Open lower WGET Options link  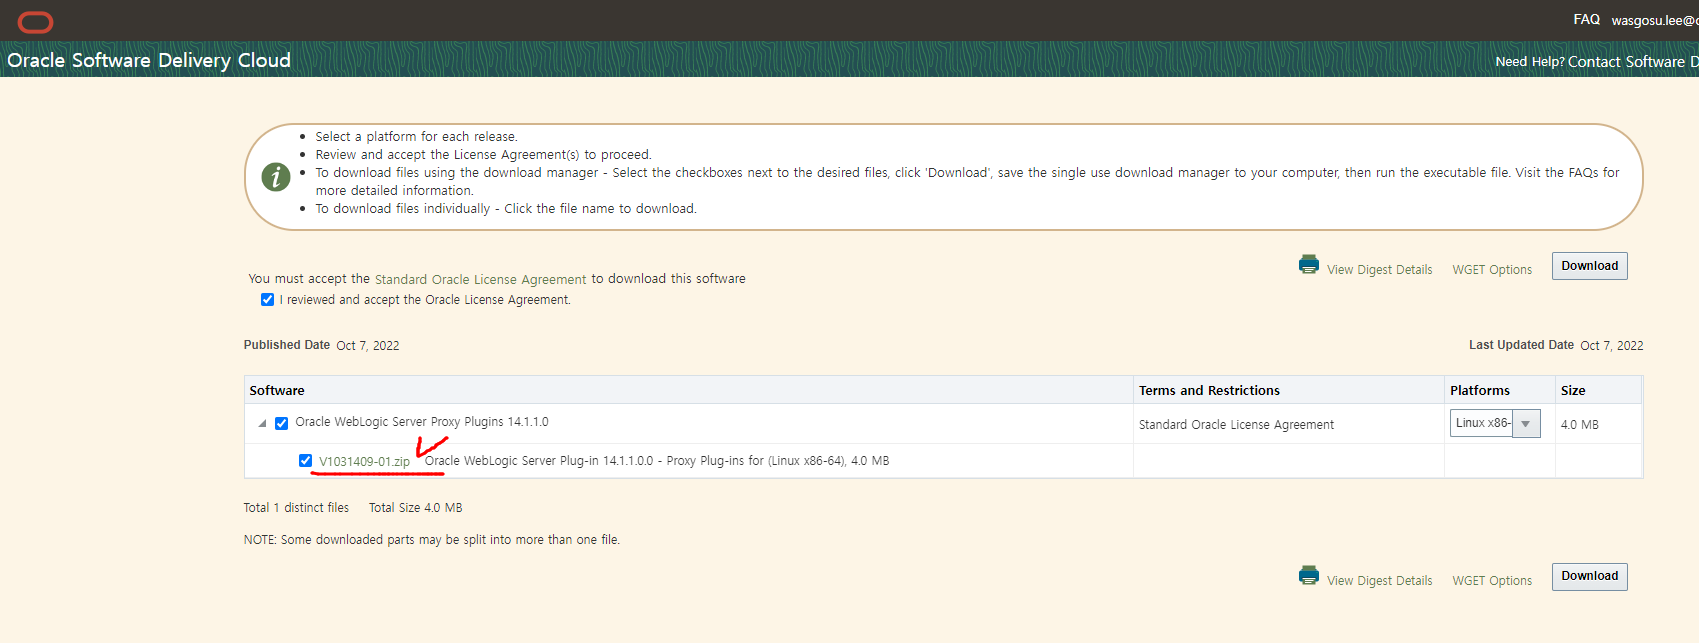[x=1492, y=581]
